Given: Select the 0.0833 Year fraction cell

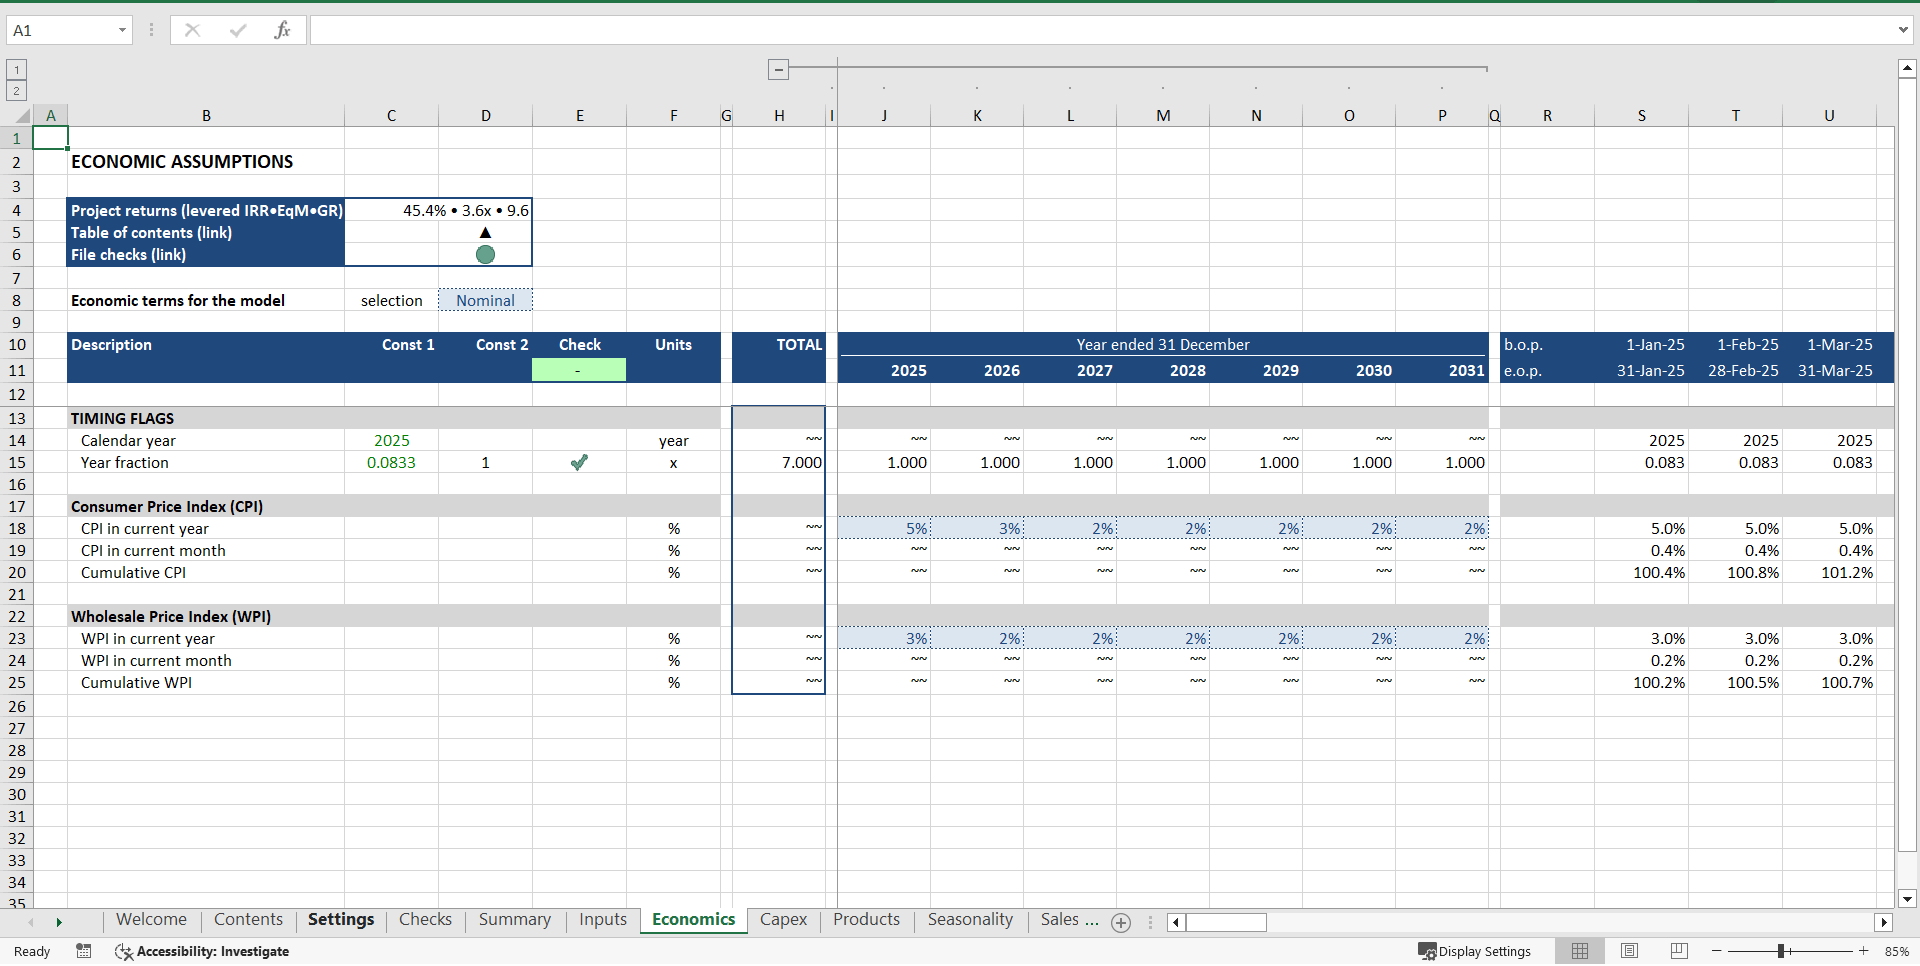Looking at the screenshot, I should coord(391,462).
